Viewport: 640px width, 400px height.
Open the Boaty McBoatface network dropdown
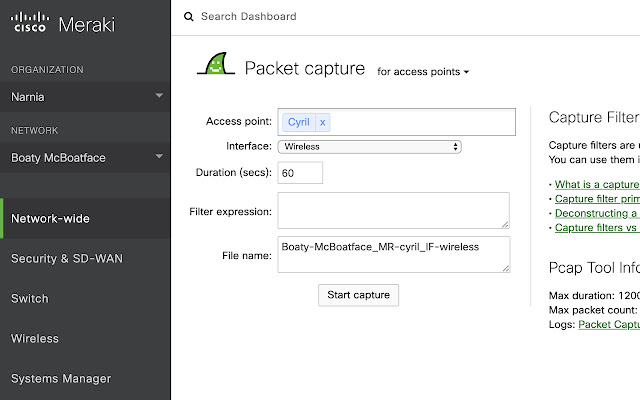(85, 158)
